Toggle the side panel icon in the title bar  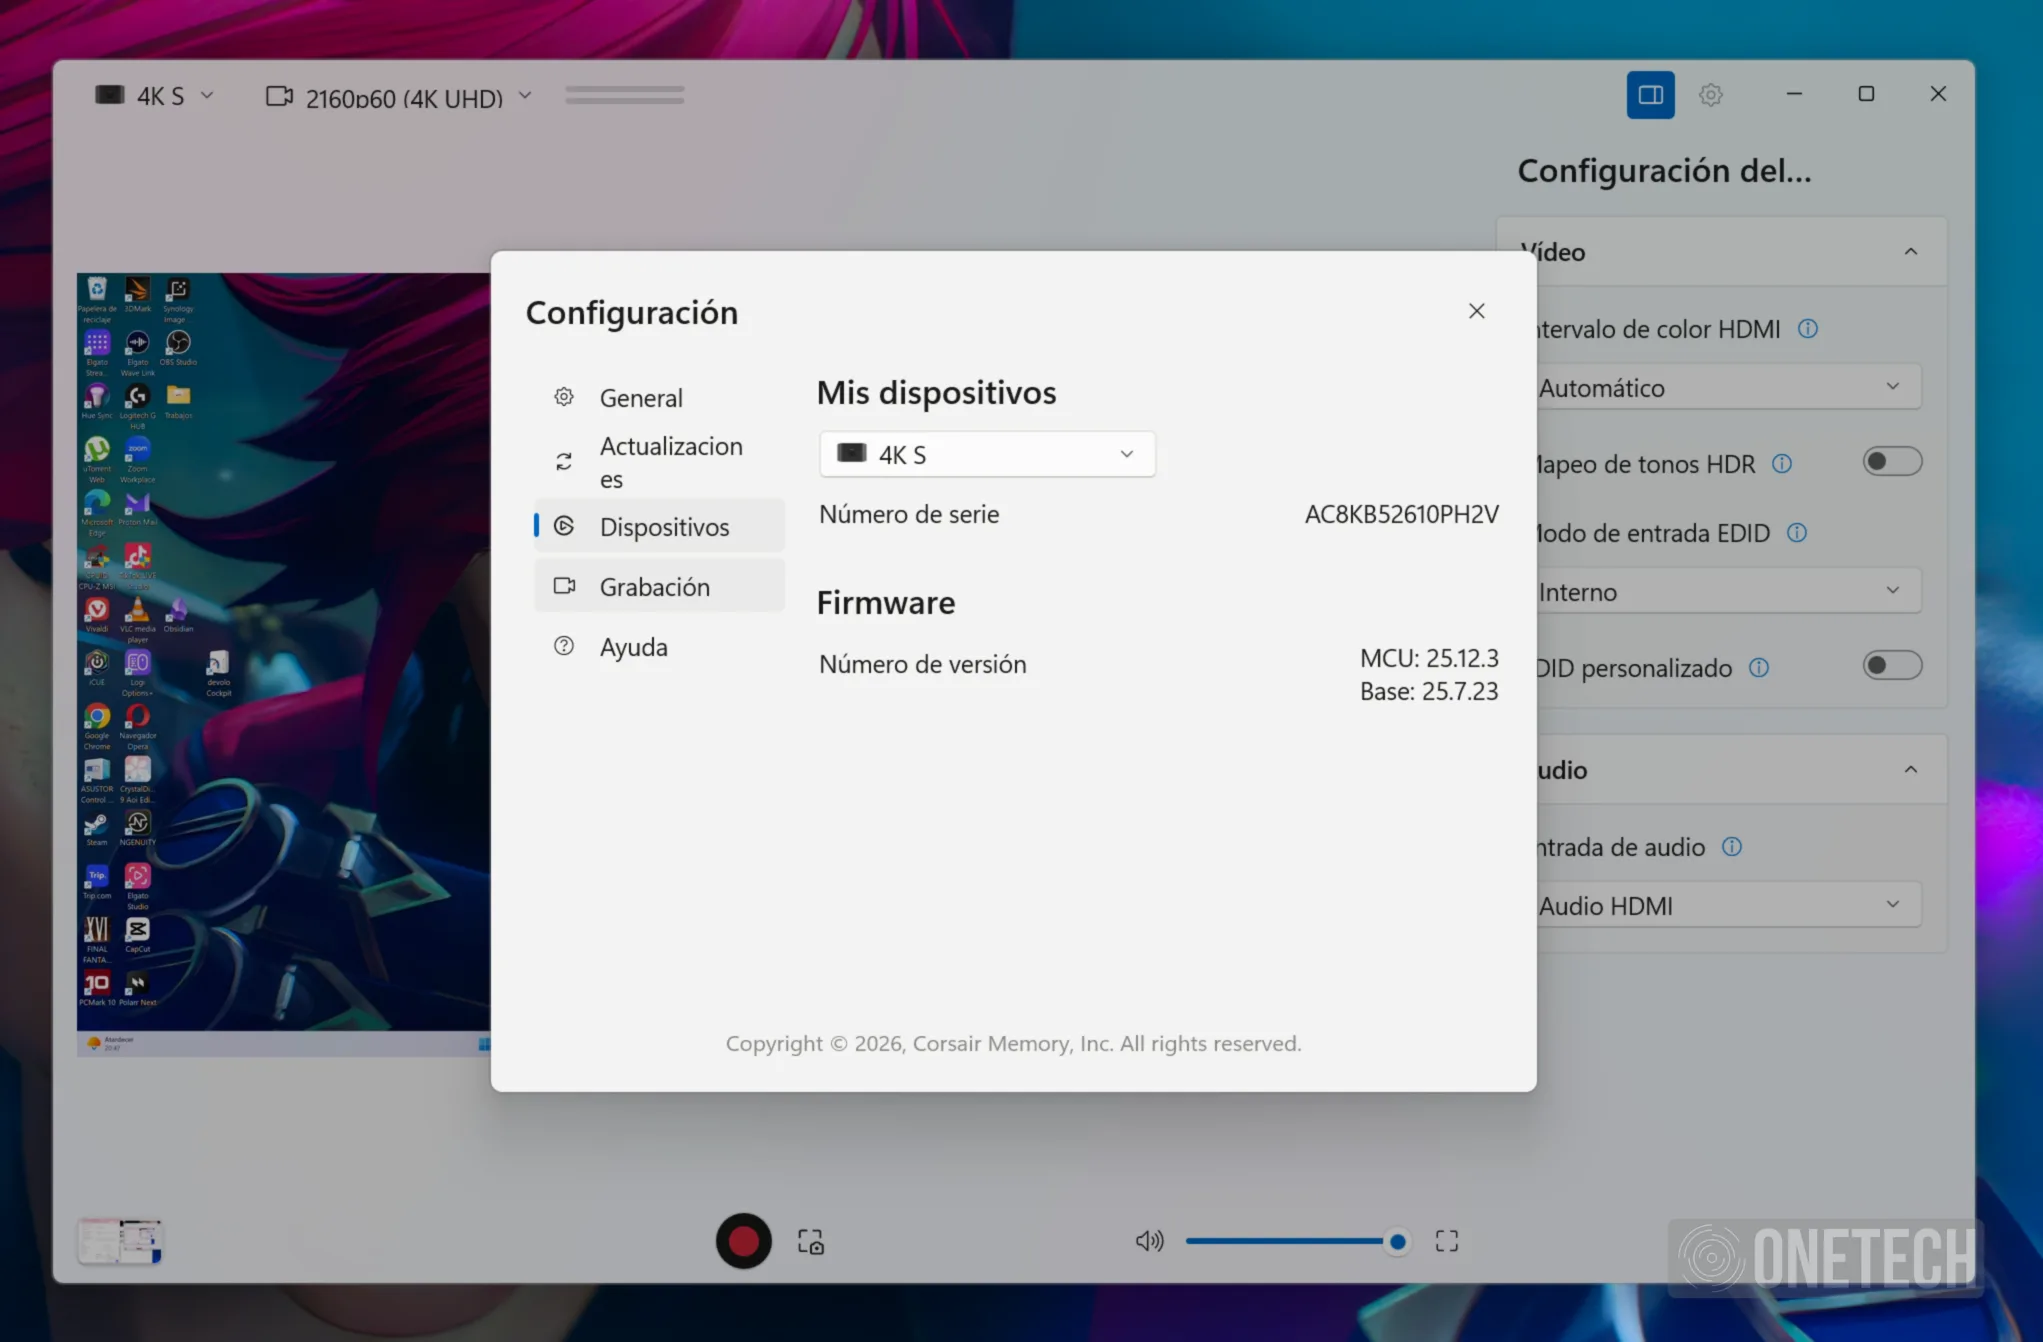pos(1650,95)
